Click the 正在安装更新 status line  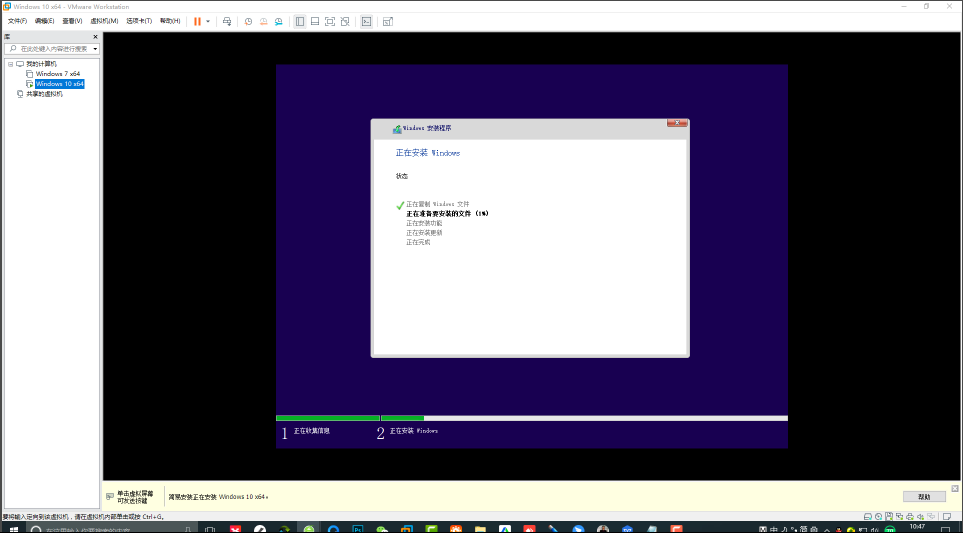[x=424, y=233]
